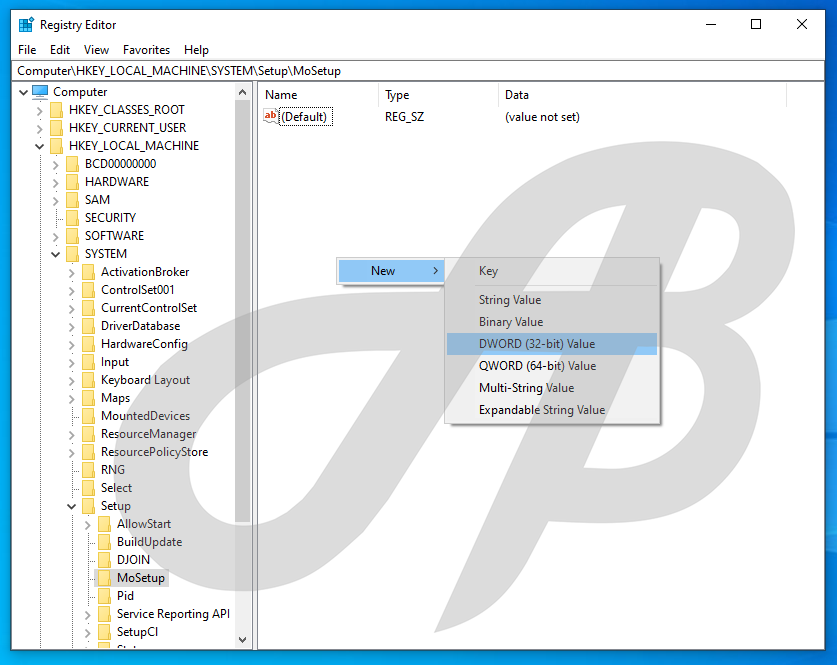Click the HKEY_LOCAL_MACHINE folder icon
837x665 pixels.
[57, 146]
